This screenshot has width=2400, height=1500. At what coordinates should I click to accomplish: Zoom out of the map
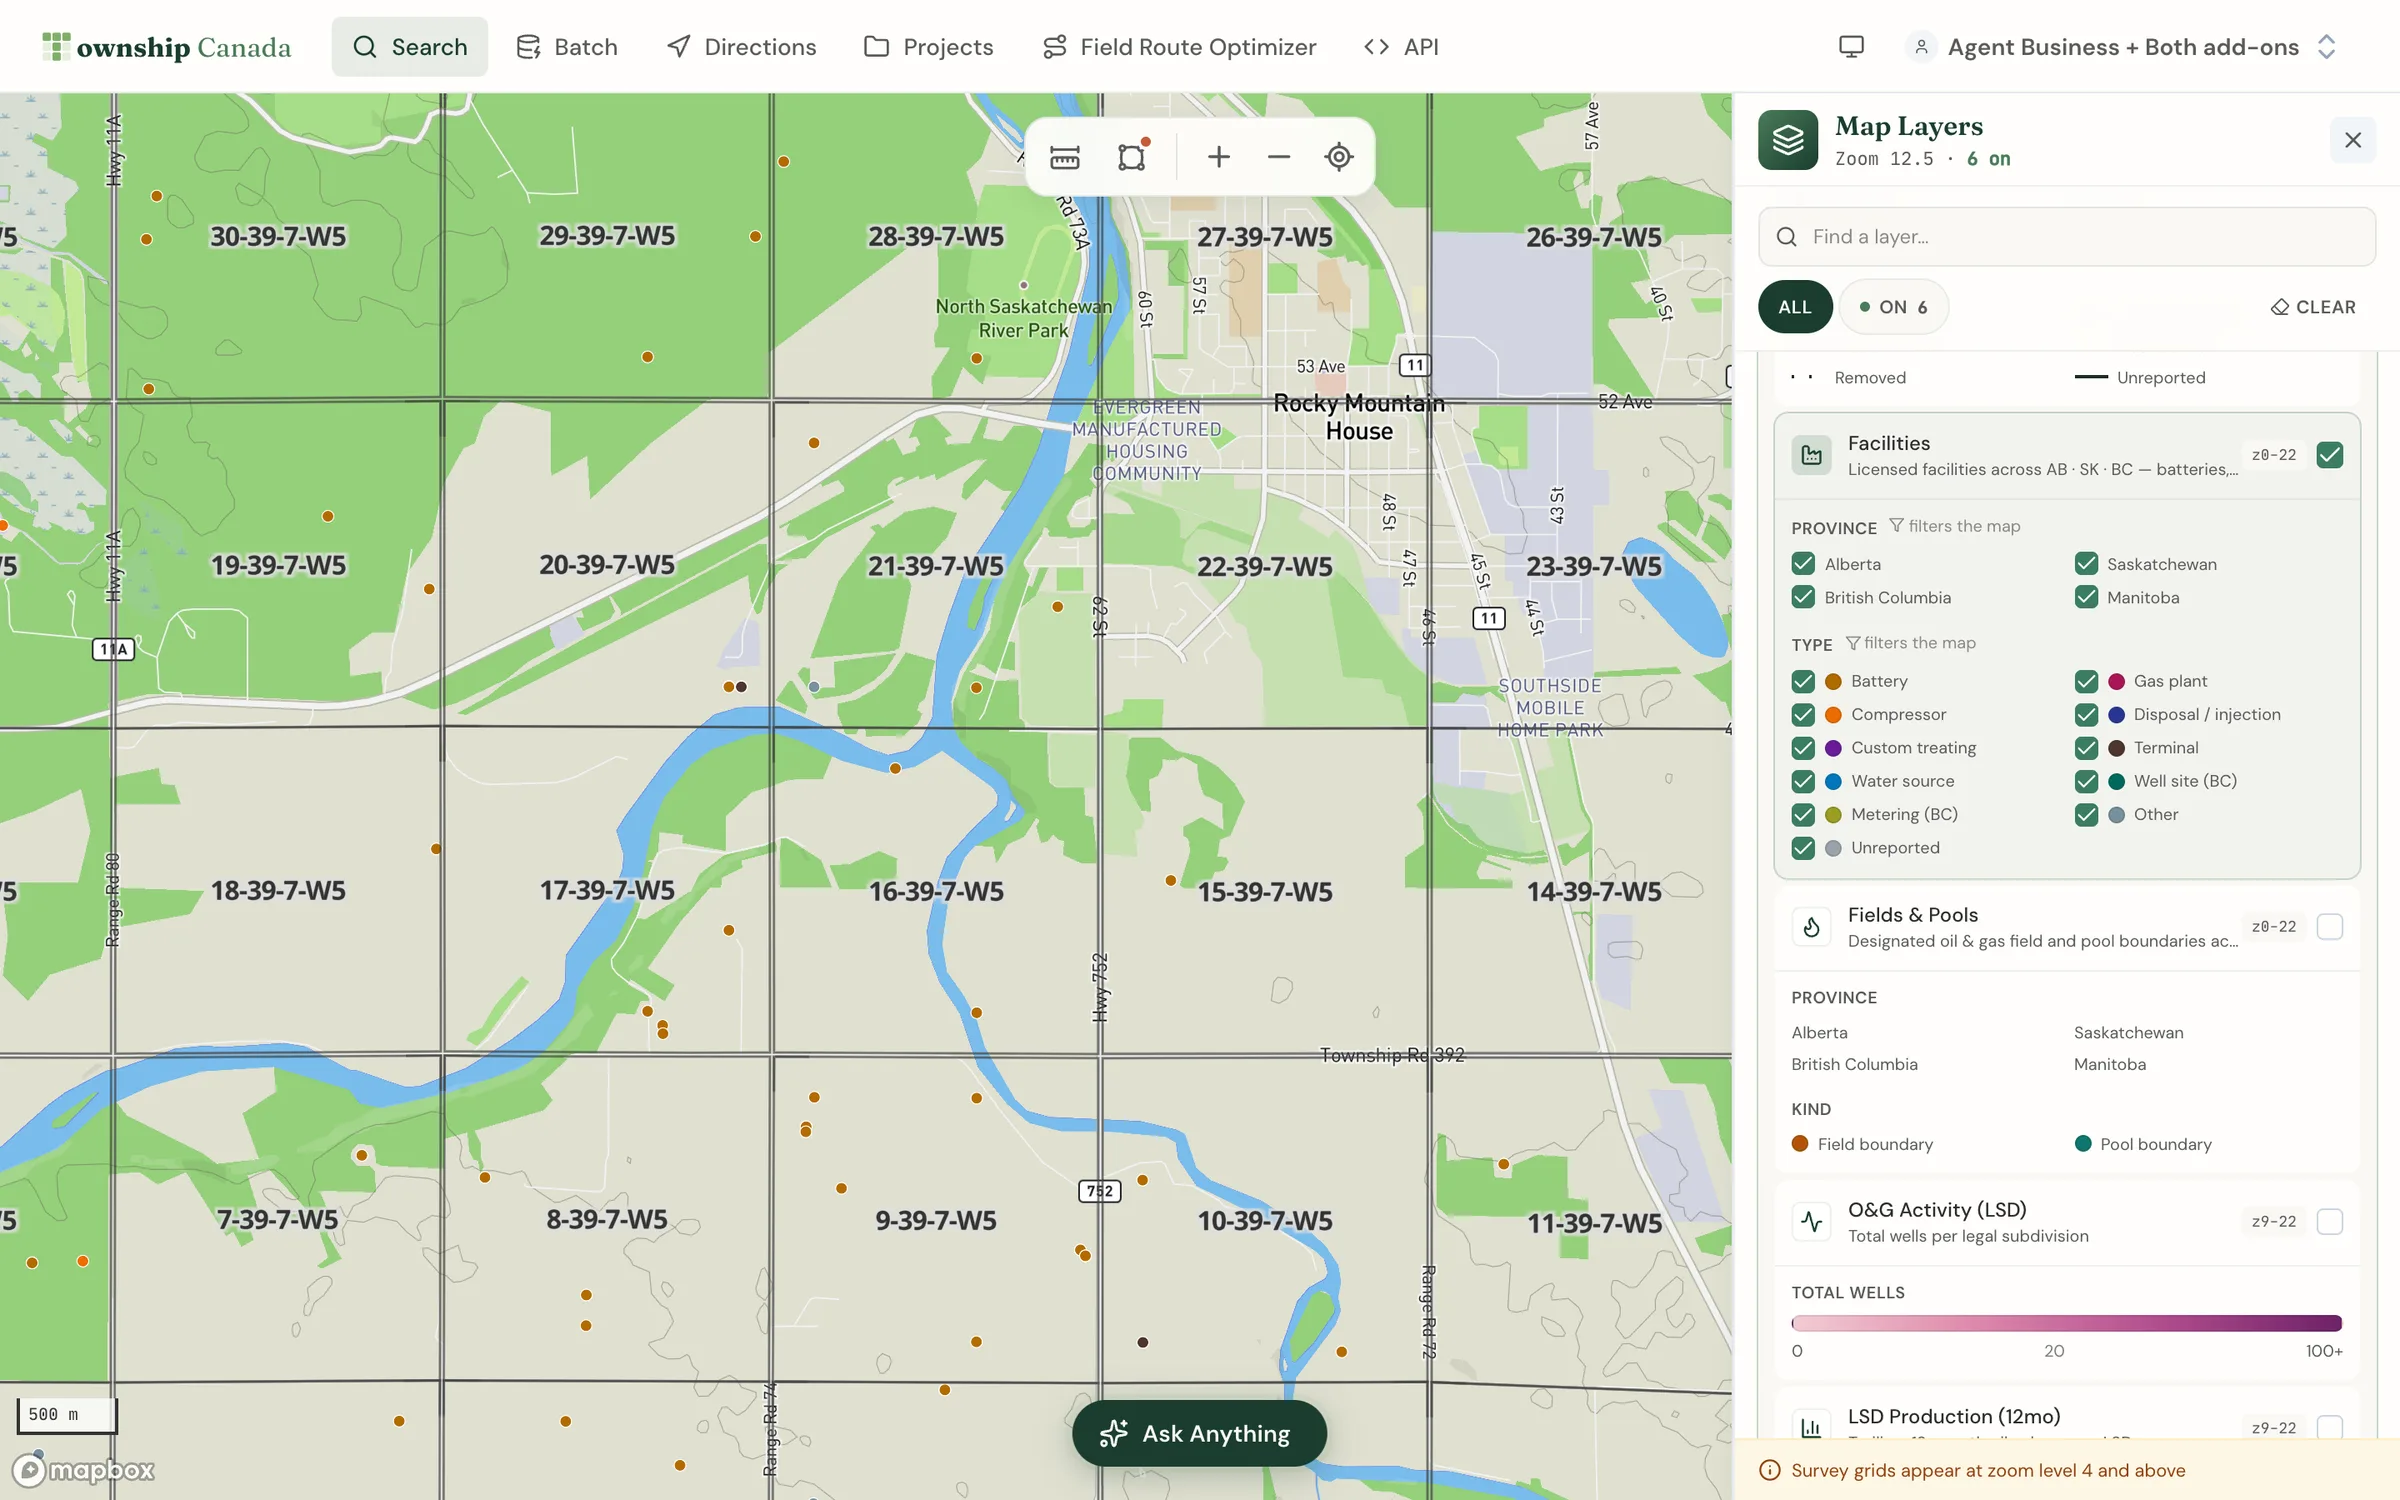coord(1278,157)
